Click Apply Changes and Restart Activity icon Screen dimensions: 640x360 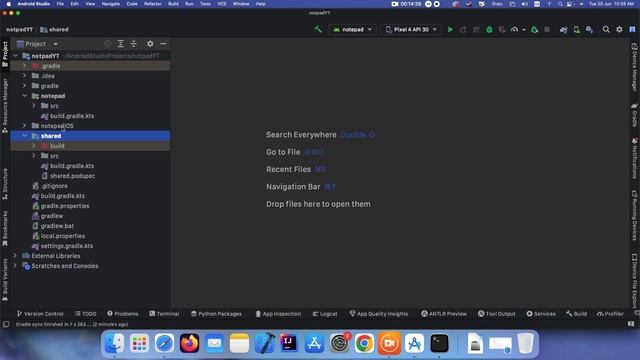[463, 29]
